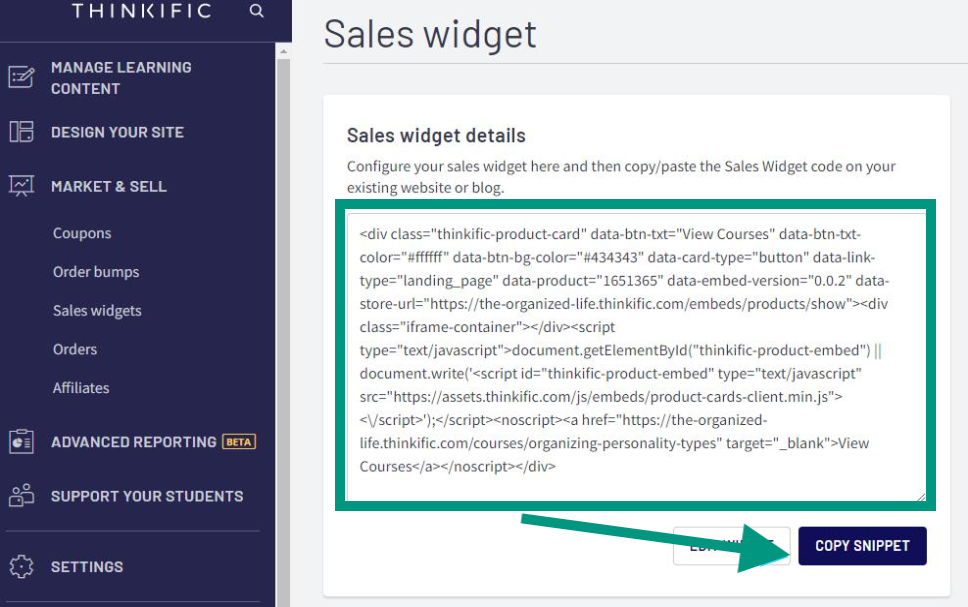Image resolution: width=968 pixels, height=607 pixels.
Task: Select Affiliates in the sidebar
Action: [81, 388]
